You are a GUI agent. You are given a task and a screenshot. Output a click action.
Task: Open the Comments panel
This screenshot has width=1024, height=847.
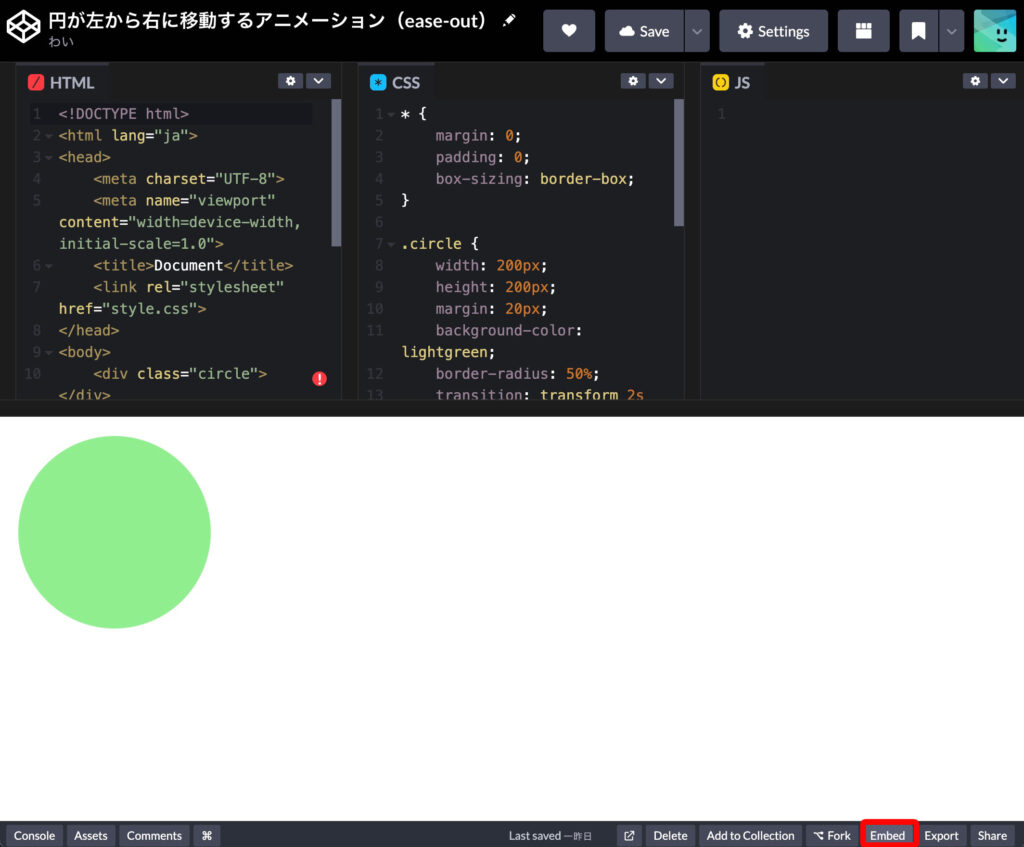coord(154,835)
